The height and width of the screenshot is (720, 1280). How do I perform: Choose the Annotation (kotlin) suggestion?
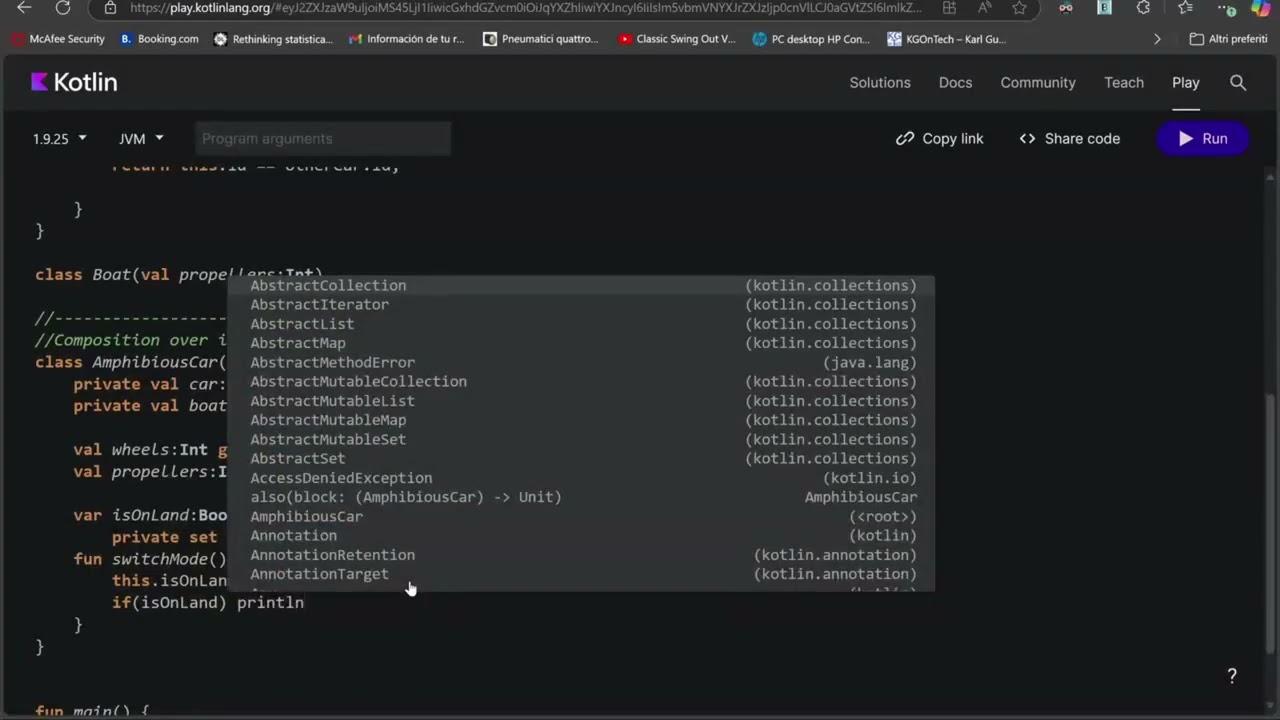pyautogui.click(x=581, y=536)
